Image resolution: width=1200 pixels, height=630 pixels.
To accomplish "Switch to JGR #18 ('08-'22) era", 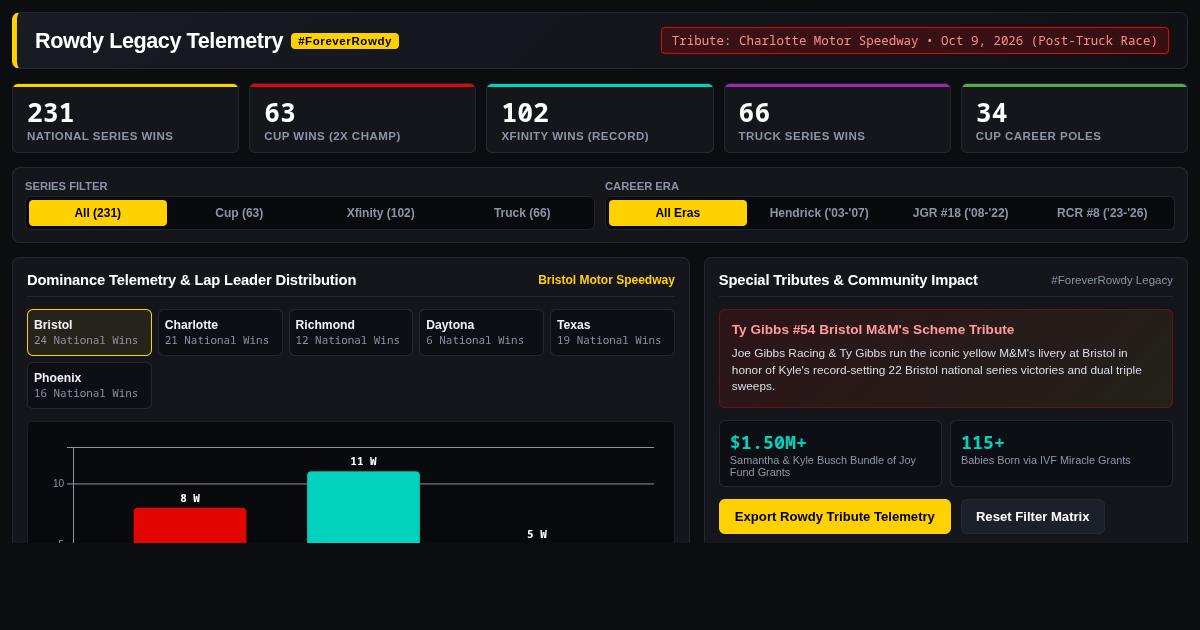I will coord(960,213).
